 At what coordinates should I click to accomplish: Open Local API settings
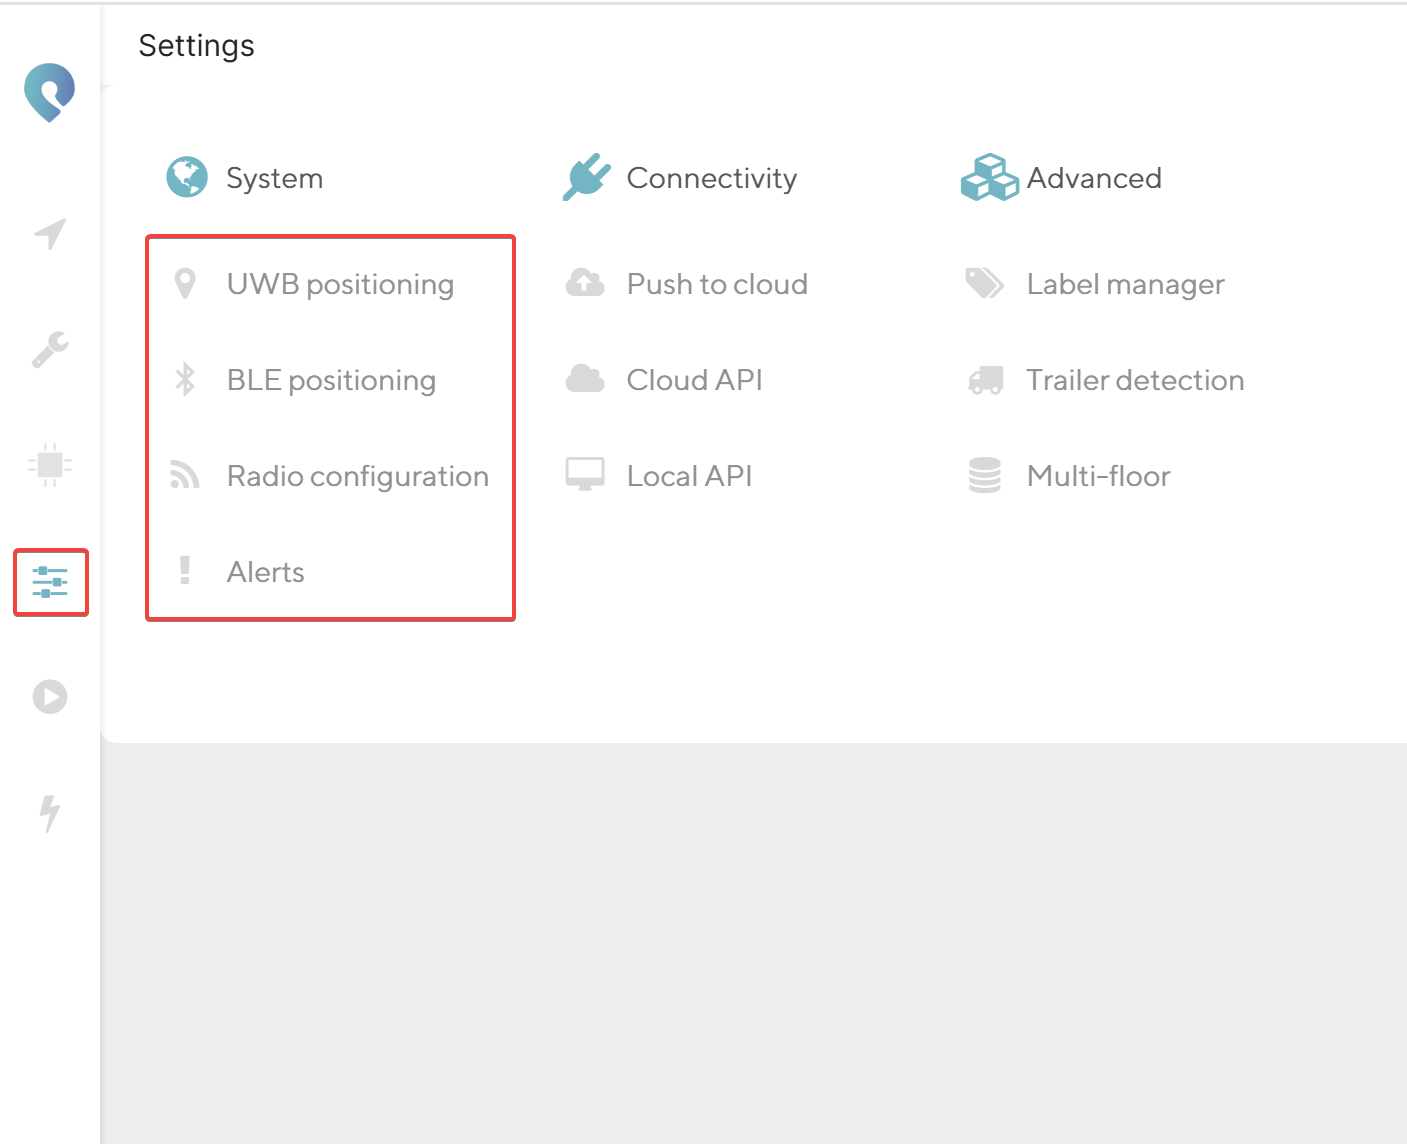pos(689,476)
